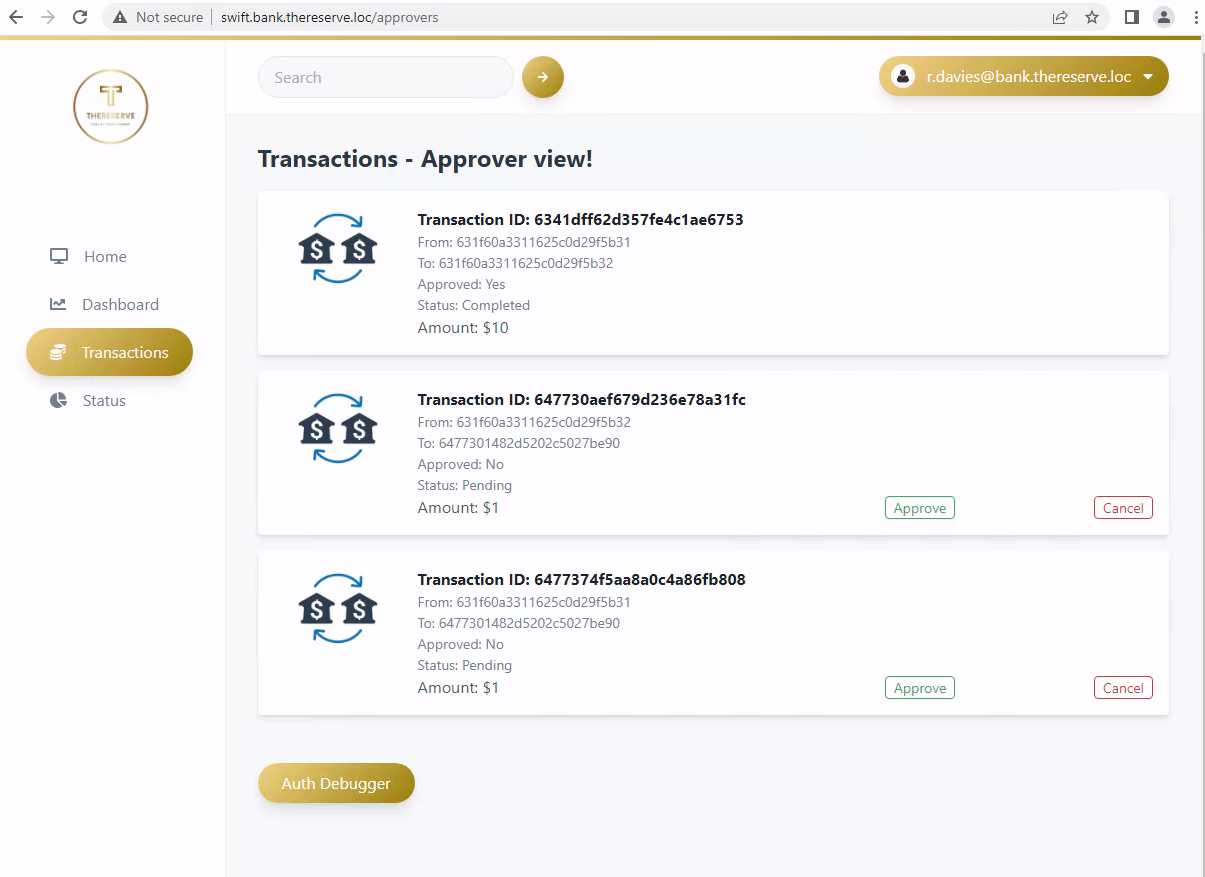The width and height of the screenshot is (1205, 877).
Task: Click bank transfer icon of transaction 6477374f5aa8a0c4a86fb808
Action: [338, 608]
